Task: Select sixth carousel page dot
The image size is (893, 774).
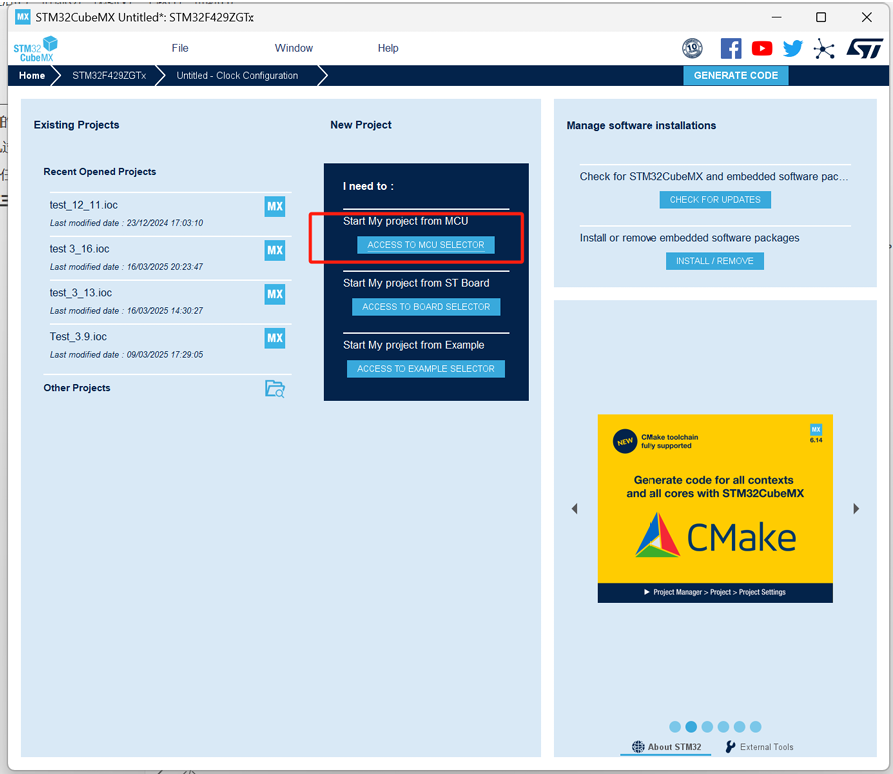Action: point(756,727)
